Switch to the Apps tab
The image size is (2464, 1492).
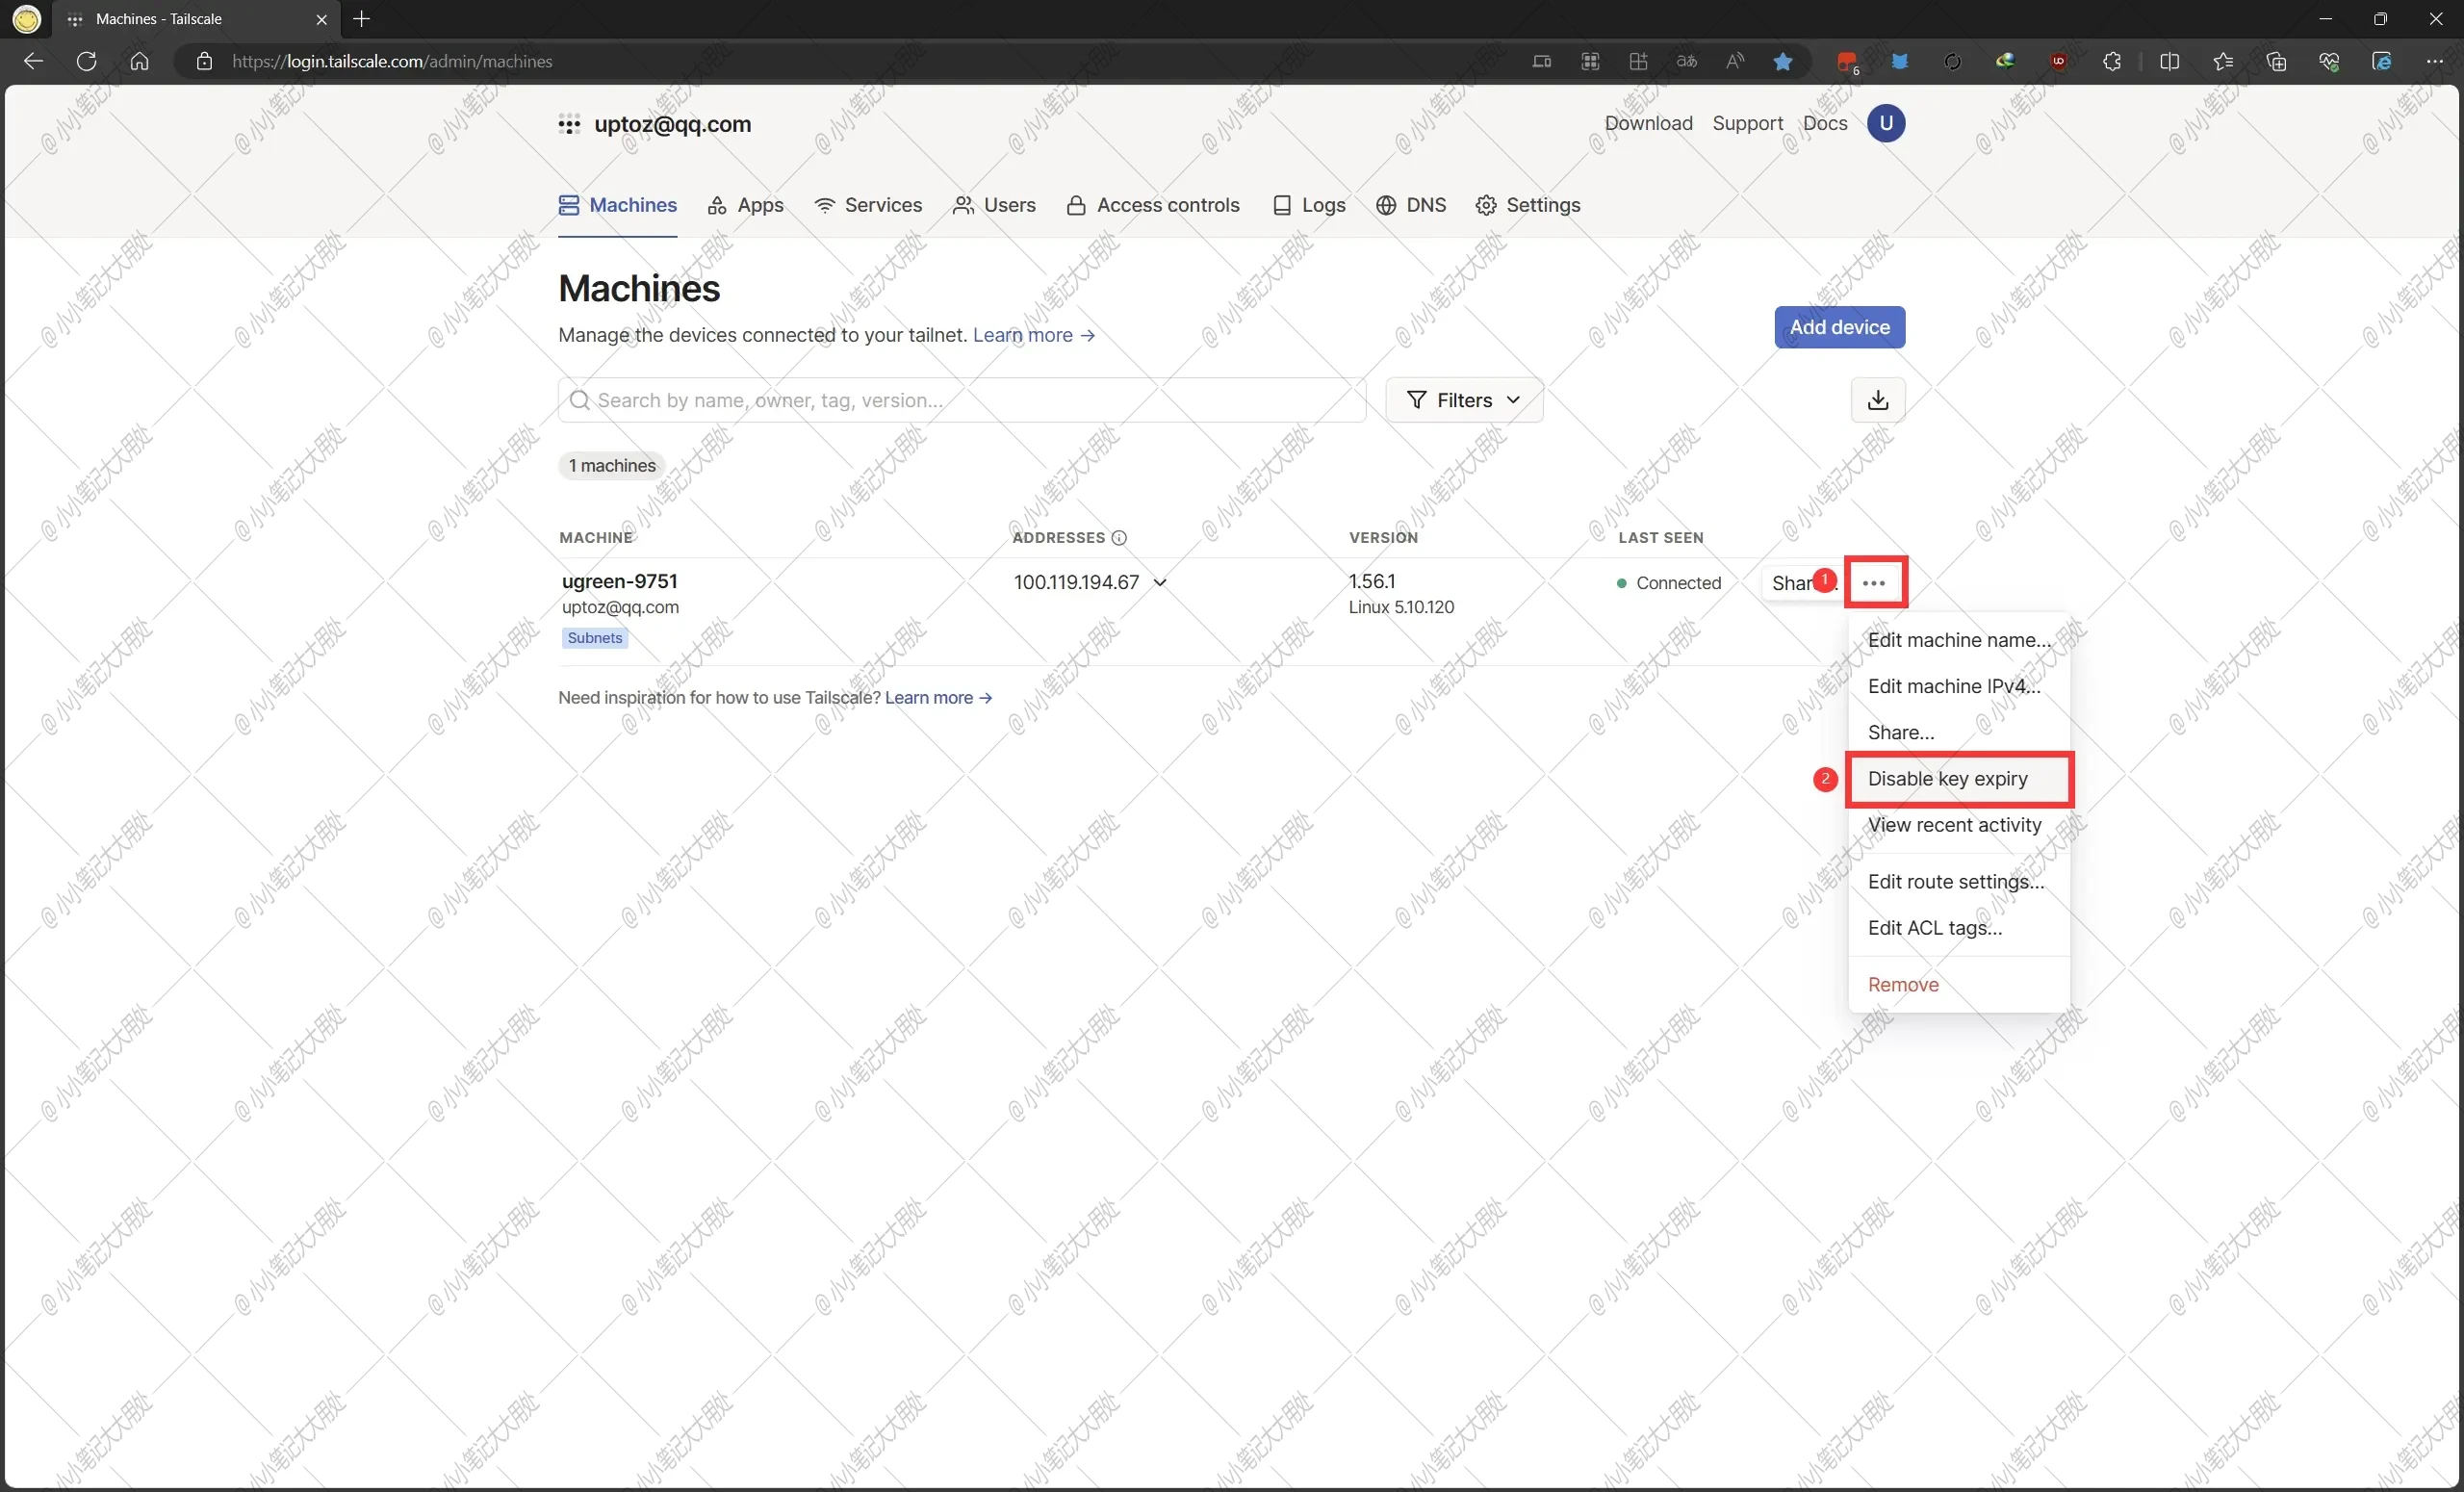click(746, 205)
